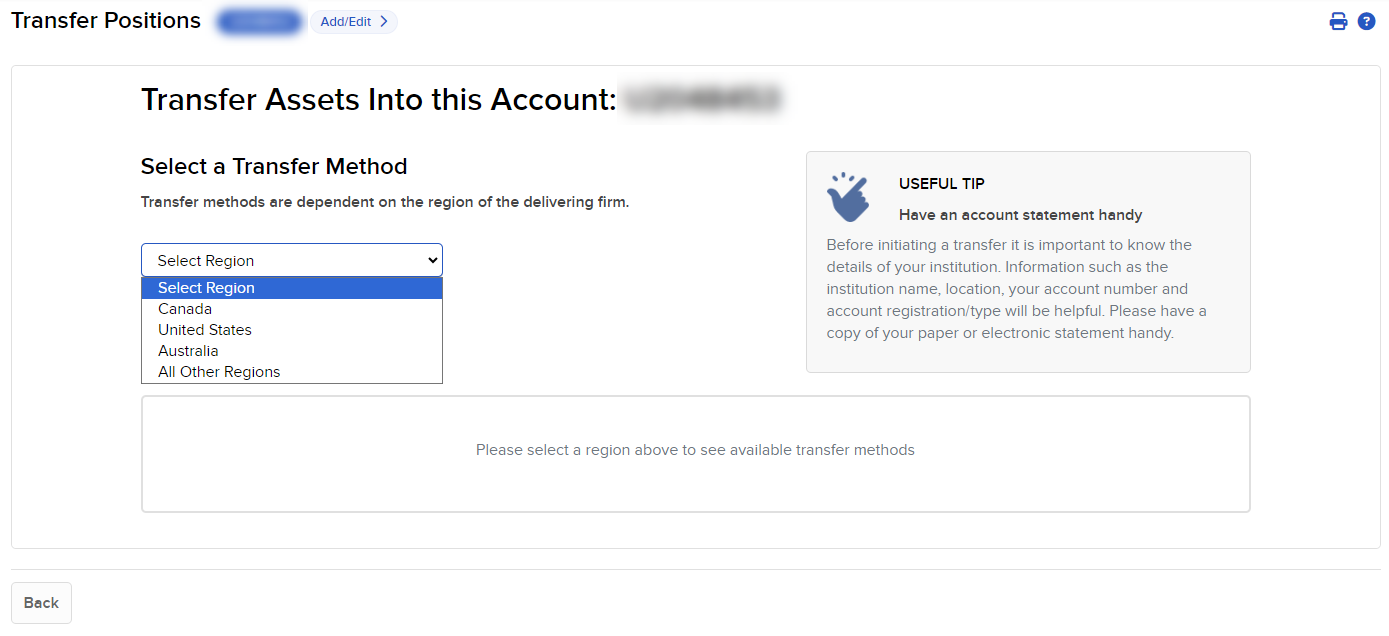Screen dimensions: 1389x636
Task: Click the Select a Transfer Method heading
Action: pos(274,166)
